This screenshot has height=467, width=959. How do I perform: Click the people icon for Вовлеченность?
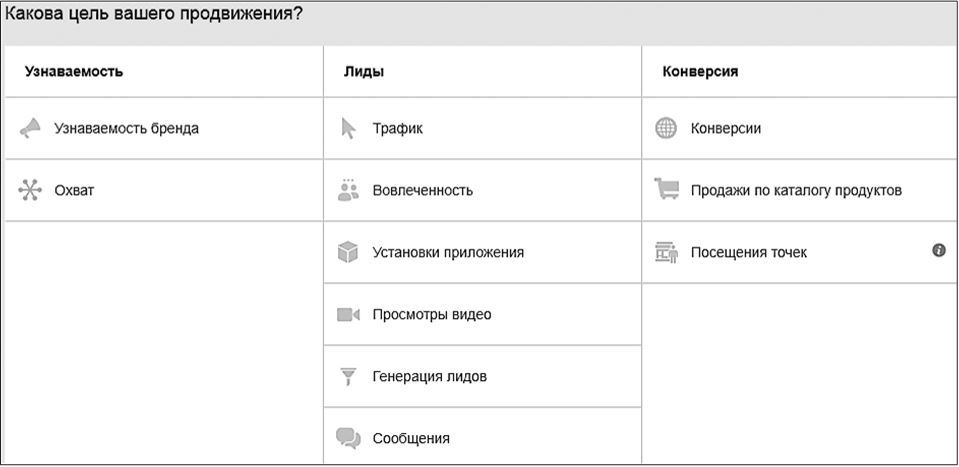coord(348,190)
